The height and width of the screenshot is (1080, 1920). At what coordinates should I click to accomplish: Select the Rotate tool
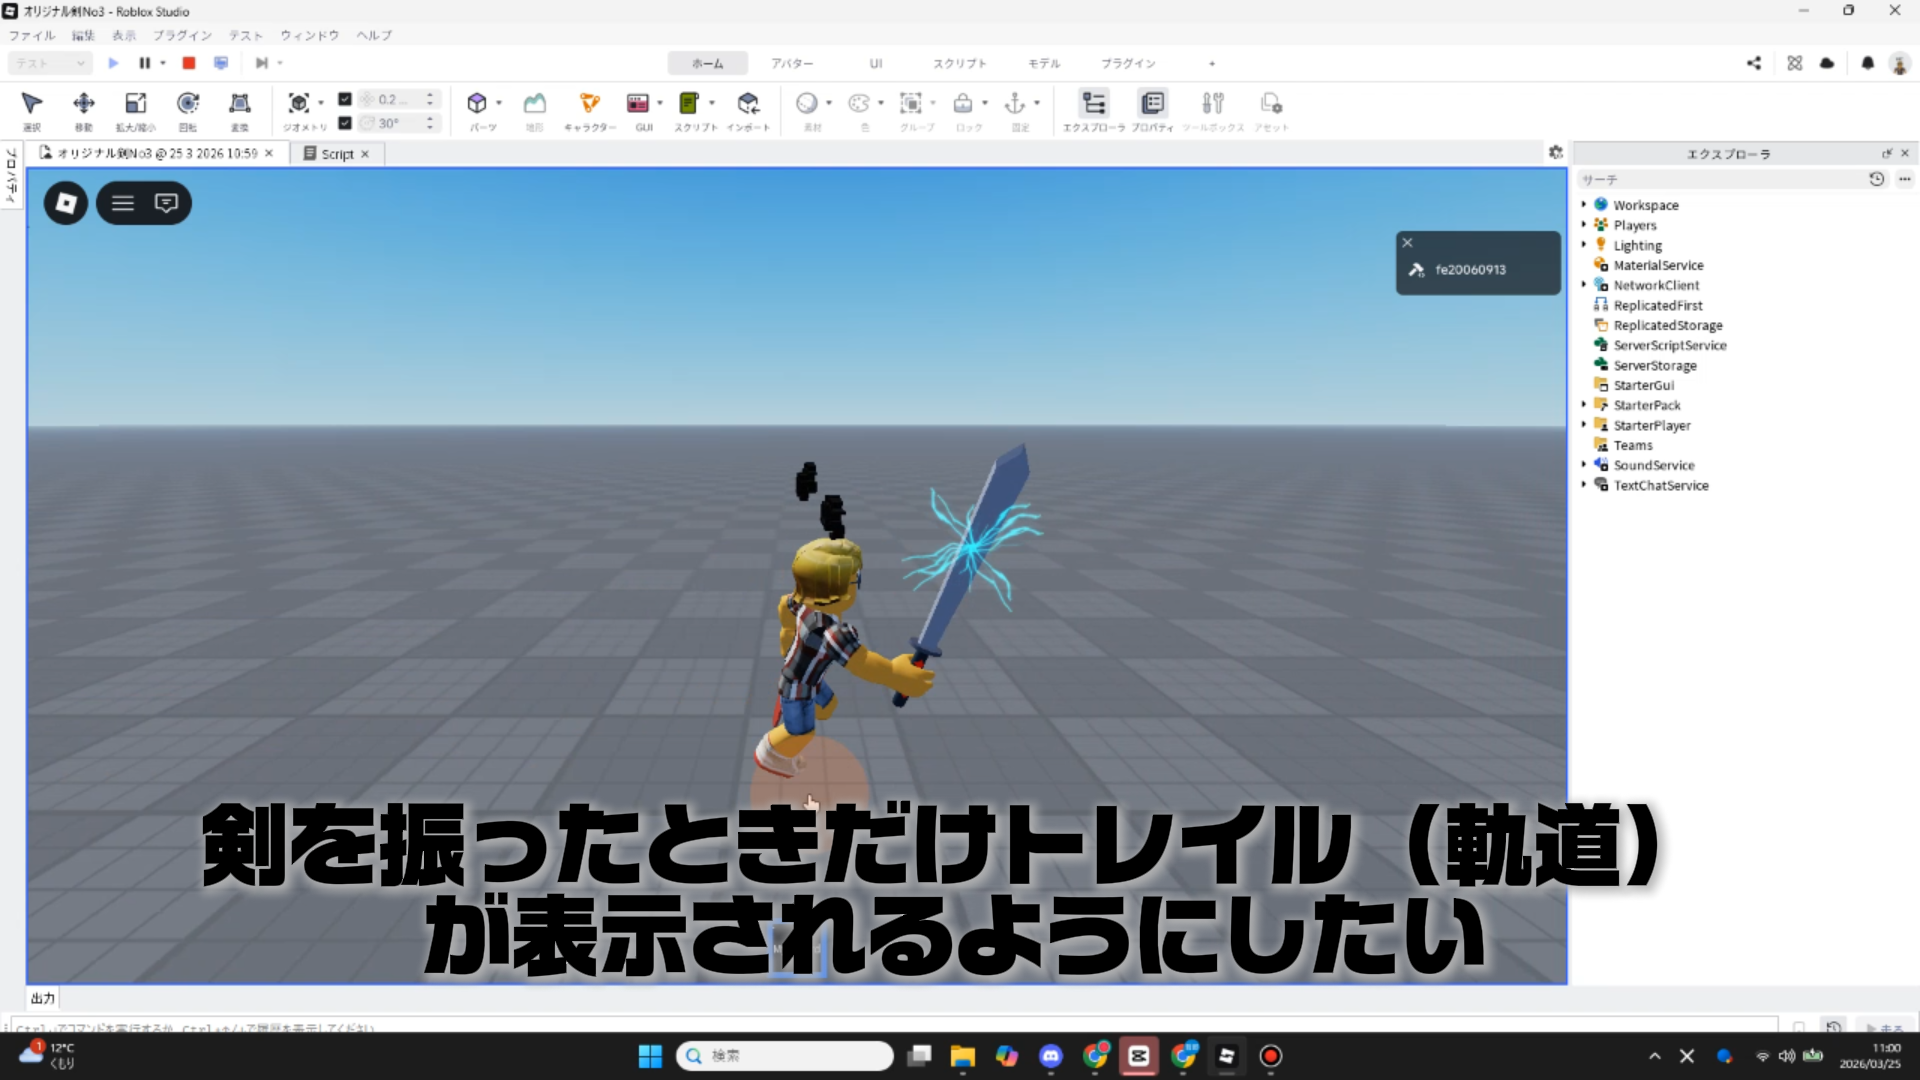point(187,104)
